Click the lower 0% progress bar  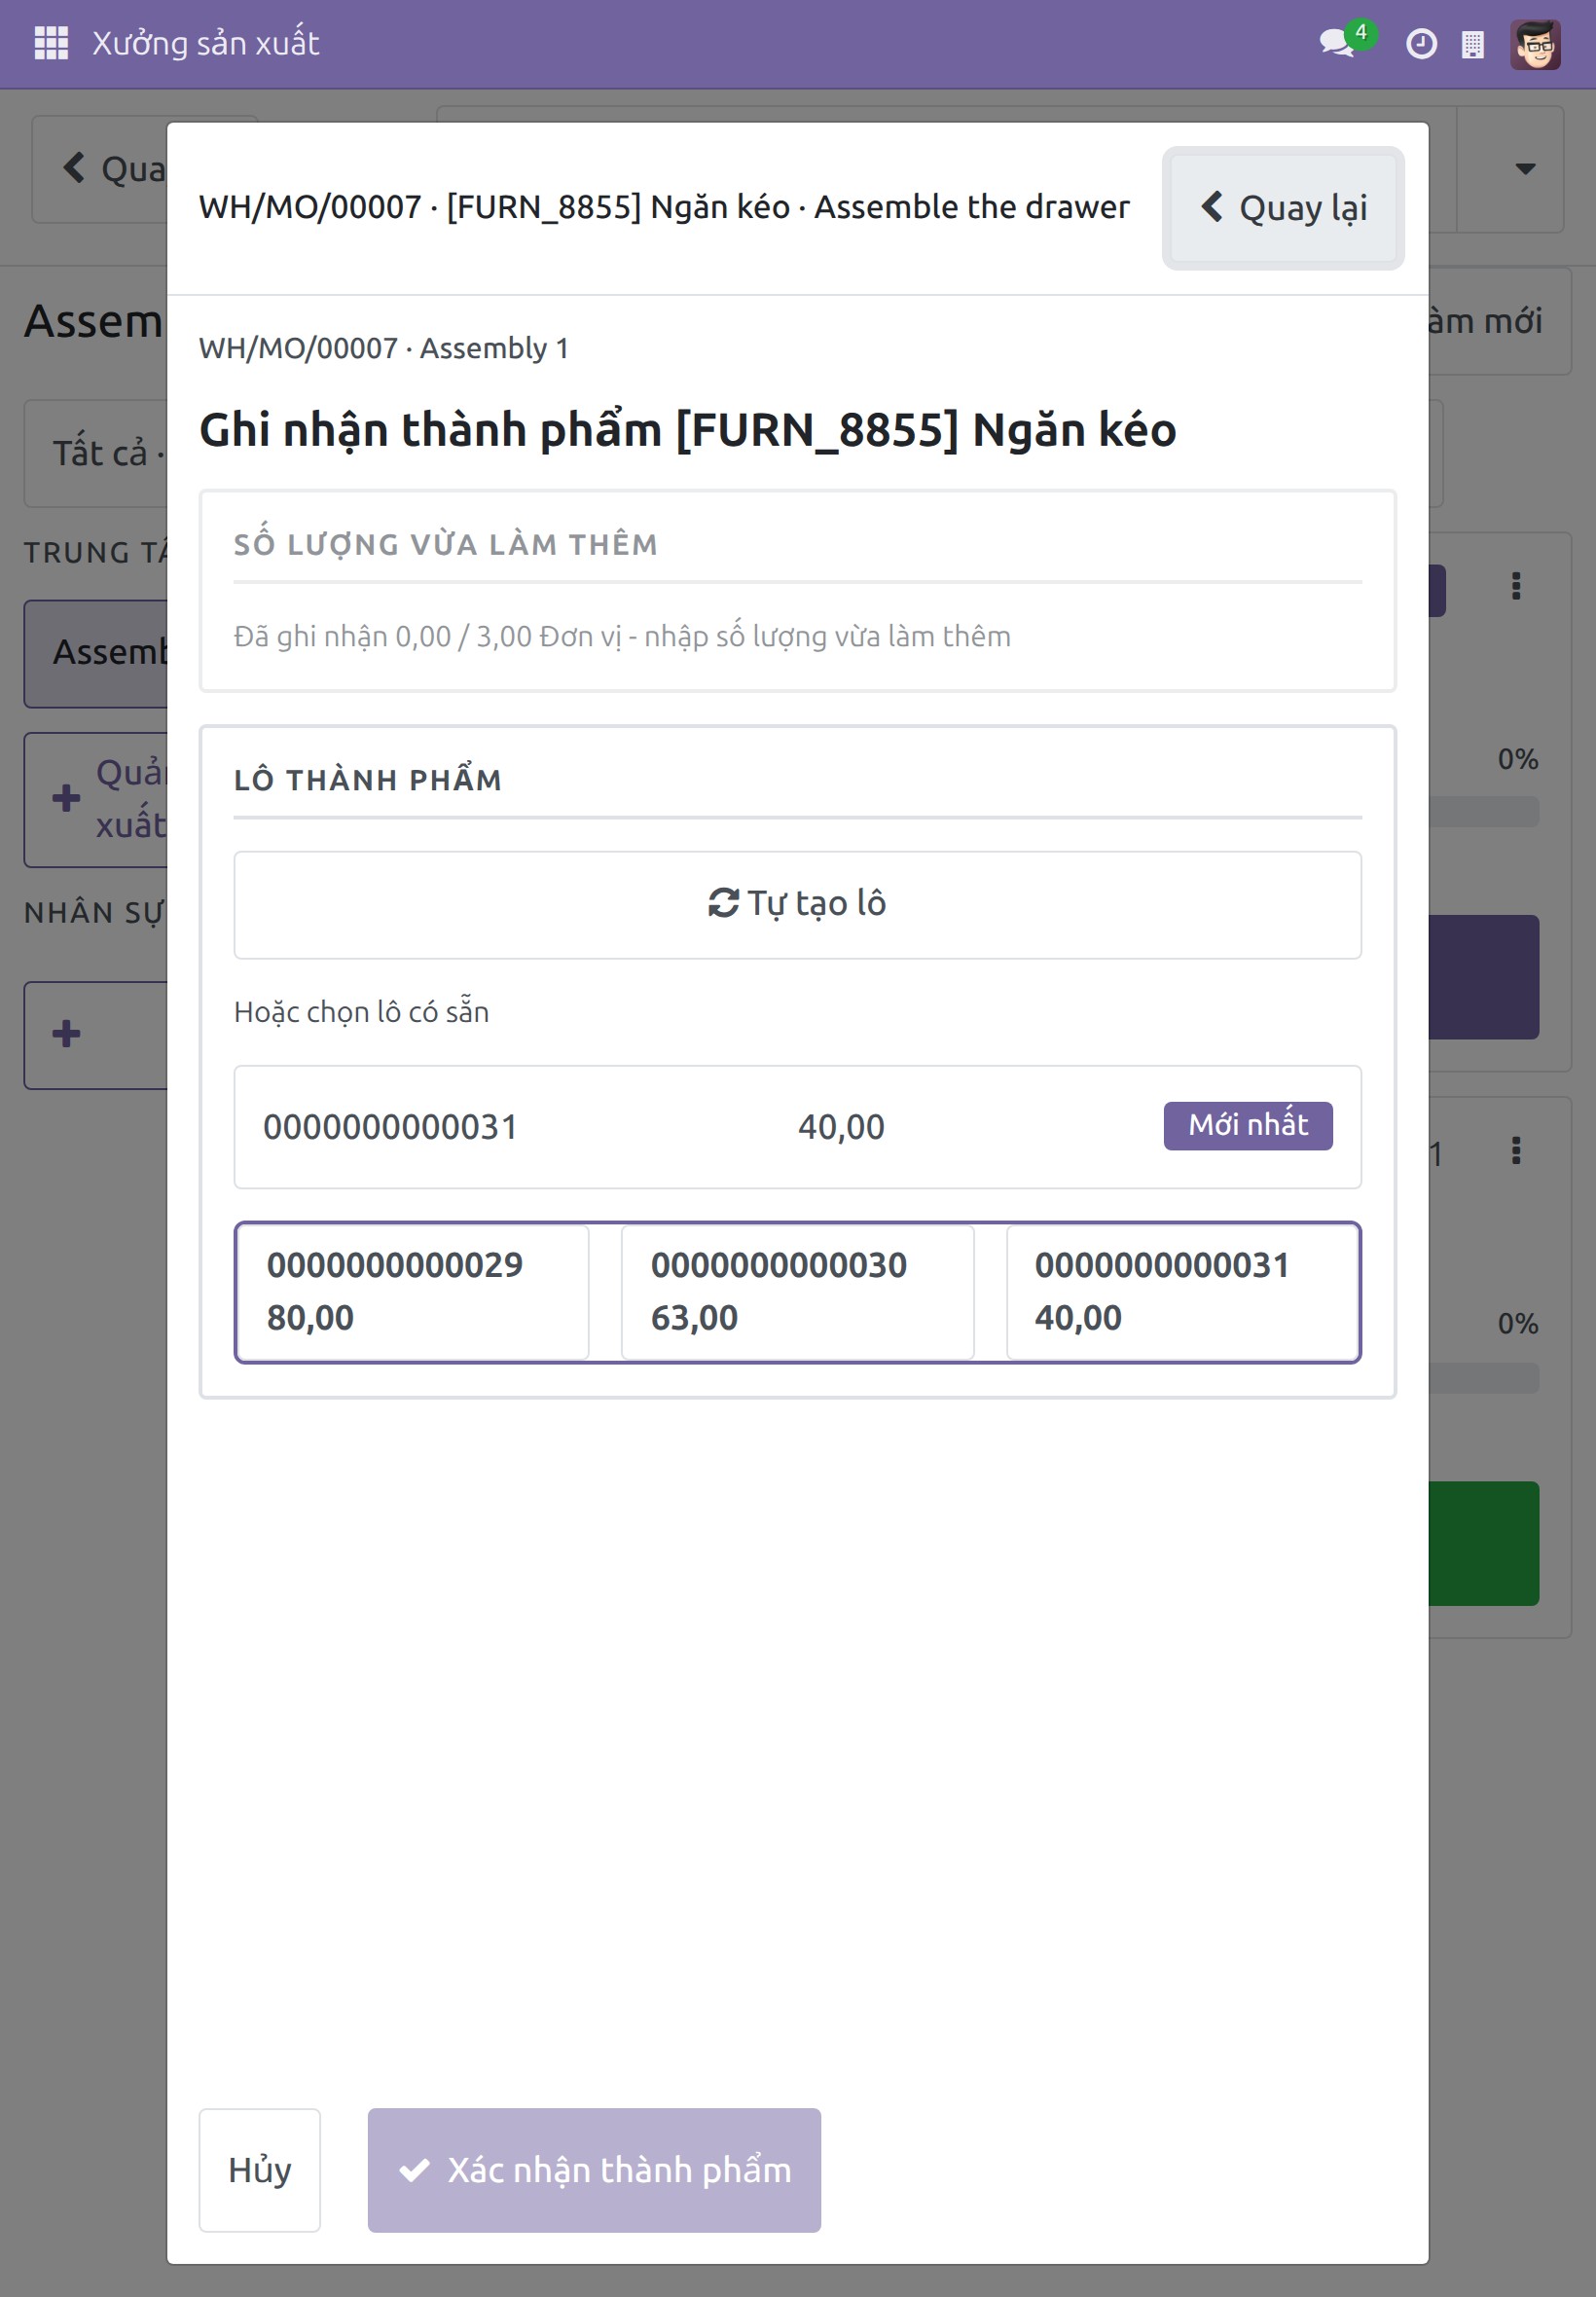click(1484, 1378)
